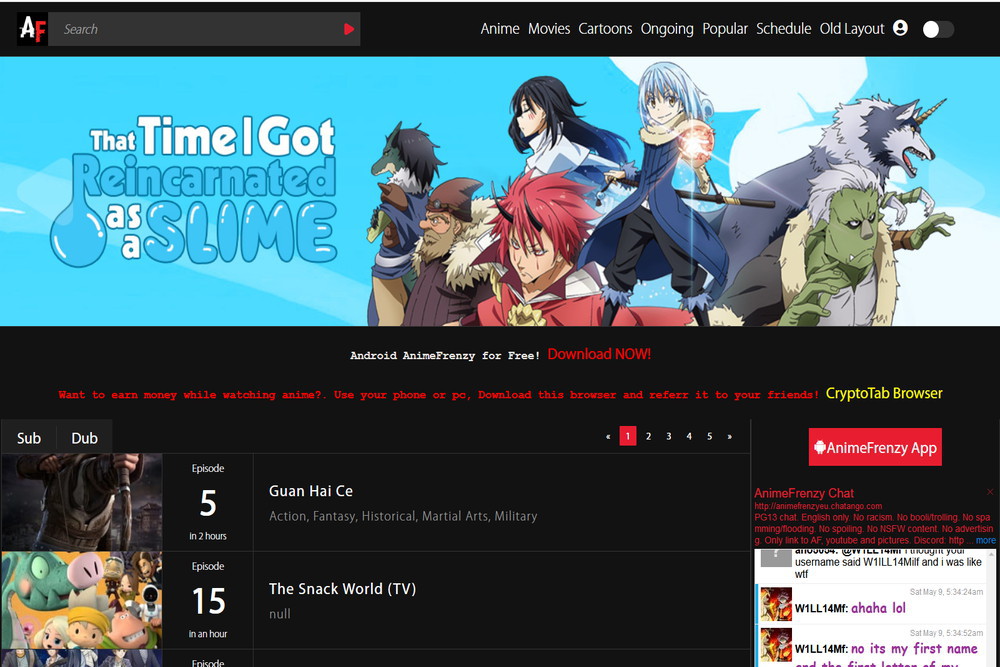Switch to the Dub tab
This screenshot has width=1000, height=667.
tap(84, 437)
